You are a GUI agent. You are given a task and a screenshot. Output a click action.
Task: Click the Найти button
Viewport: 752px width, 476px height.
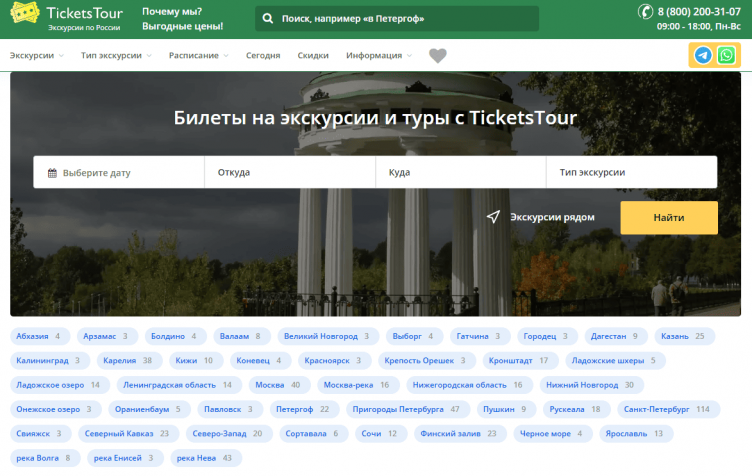click(x=669, y=218)
